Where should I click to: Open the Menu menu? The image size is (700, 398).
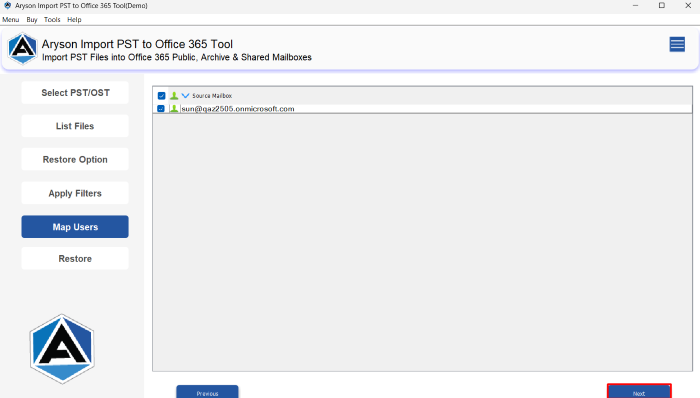click(11, 20)
